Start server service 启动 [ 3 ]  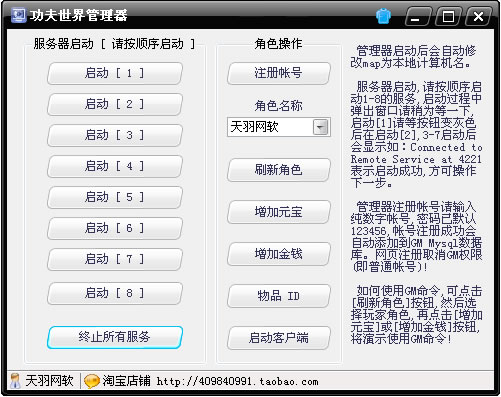click(115, 135)
